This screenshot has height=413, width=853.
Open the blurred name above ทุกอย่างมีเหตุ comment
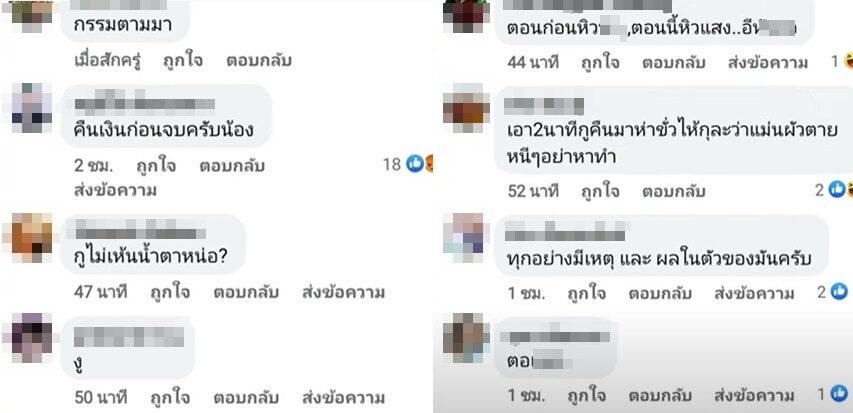pyautogui.click(x=565, y=234)
